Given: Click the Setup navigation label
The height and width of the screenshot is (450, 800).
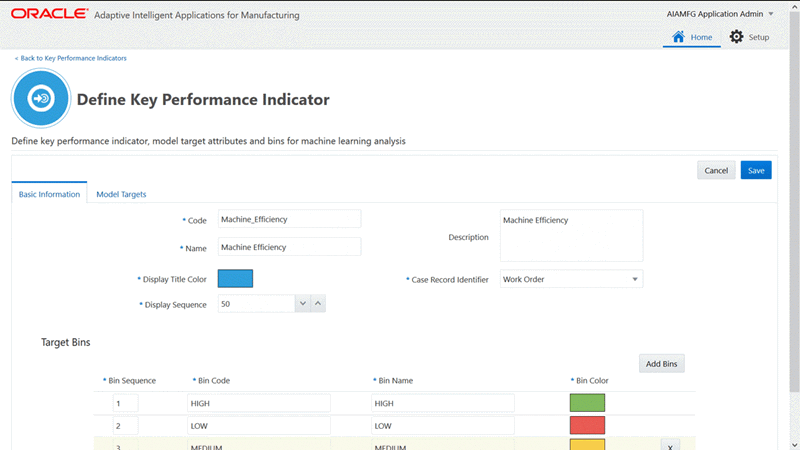Looking at the screenshot, I should (x=759, y=37).
